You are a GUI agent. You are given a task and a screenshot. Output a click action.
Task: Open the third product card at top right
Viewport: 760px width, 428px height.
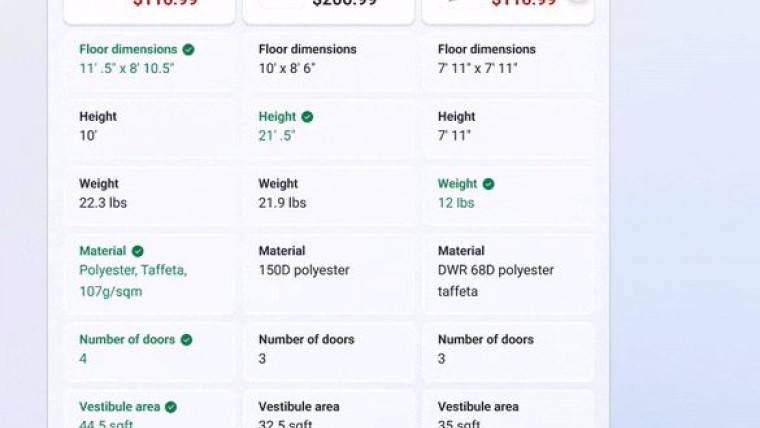[508, 10]
